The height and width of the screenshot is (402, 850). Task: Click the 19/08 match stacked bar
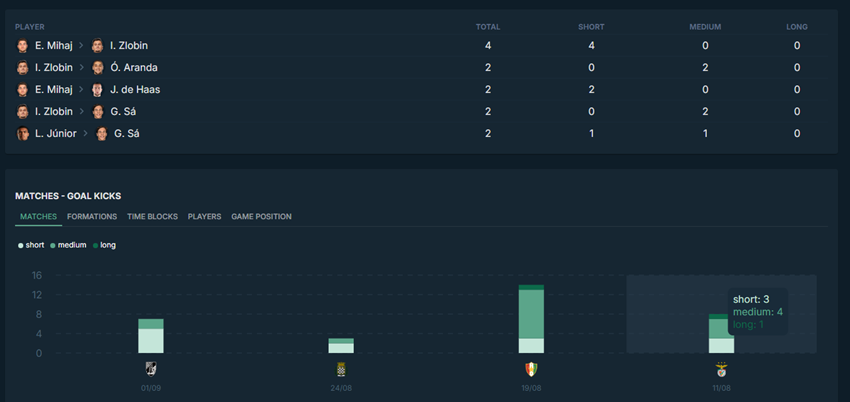[x=531, y=319]
